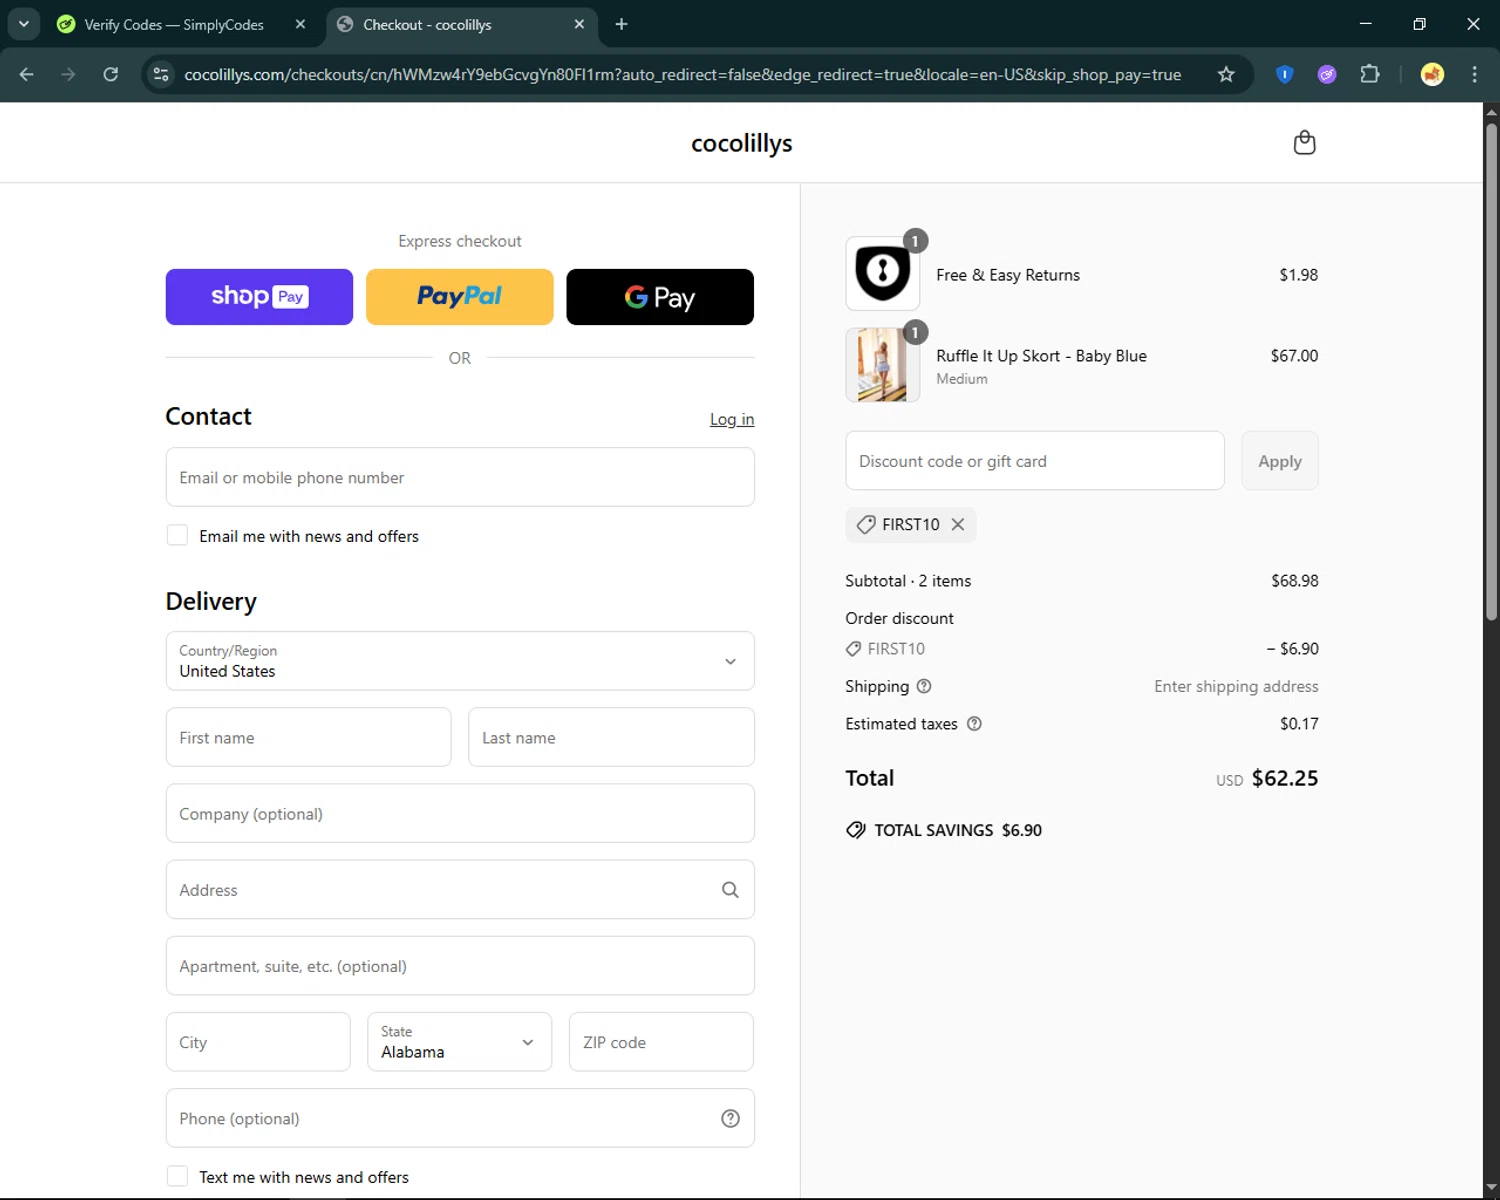Focus the Address field
Image resolution: width=1500 pixels, height=1200 pixels.
coord(460,890)
